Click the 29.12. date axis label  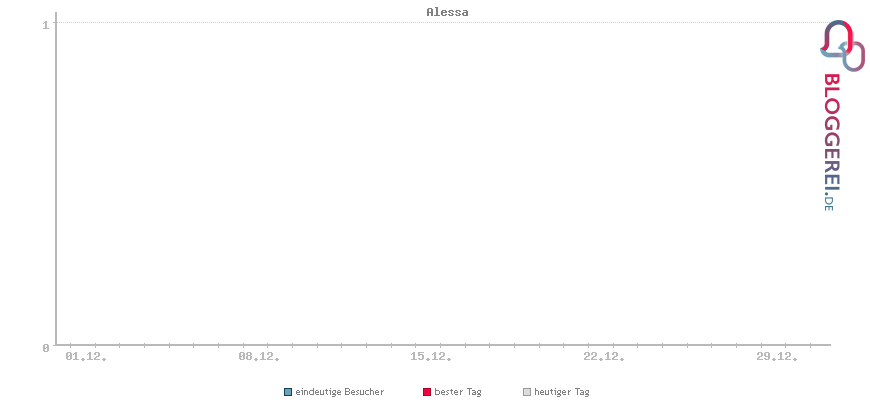(777, 356)
